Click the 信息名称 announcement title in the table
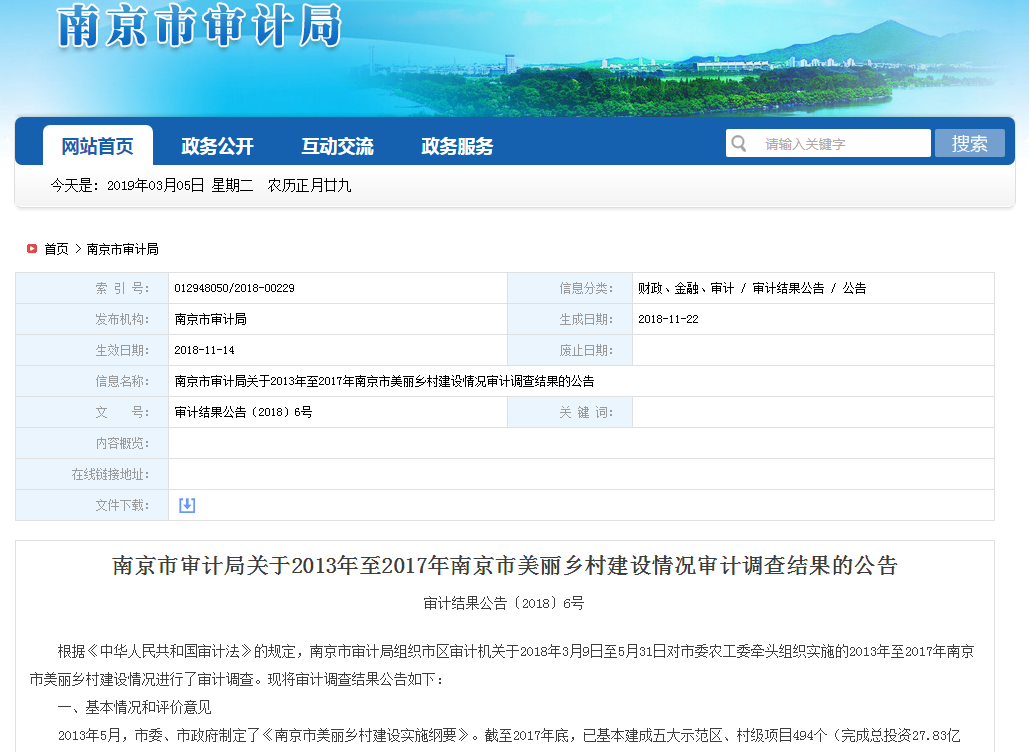Screen dimensions: 1029x752 384,381
